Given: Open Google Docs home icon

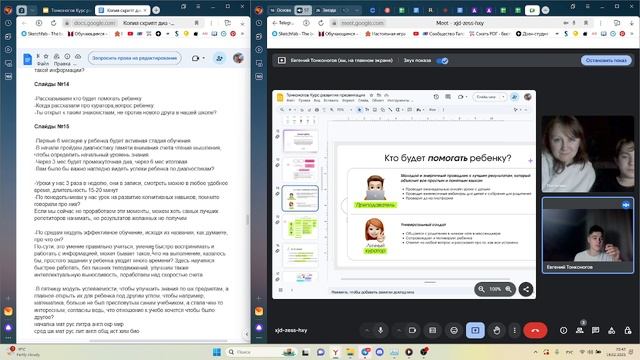Looking at the screenshot, I should 27,60.
